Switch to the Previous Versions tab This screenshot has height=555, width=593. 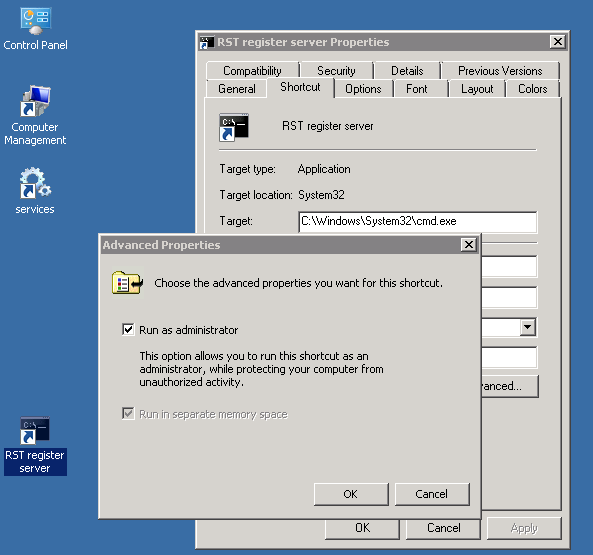coord(500,71)
